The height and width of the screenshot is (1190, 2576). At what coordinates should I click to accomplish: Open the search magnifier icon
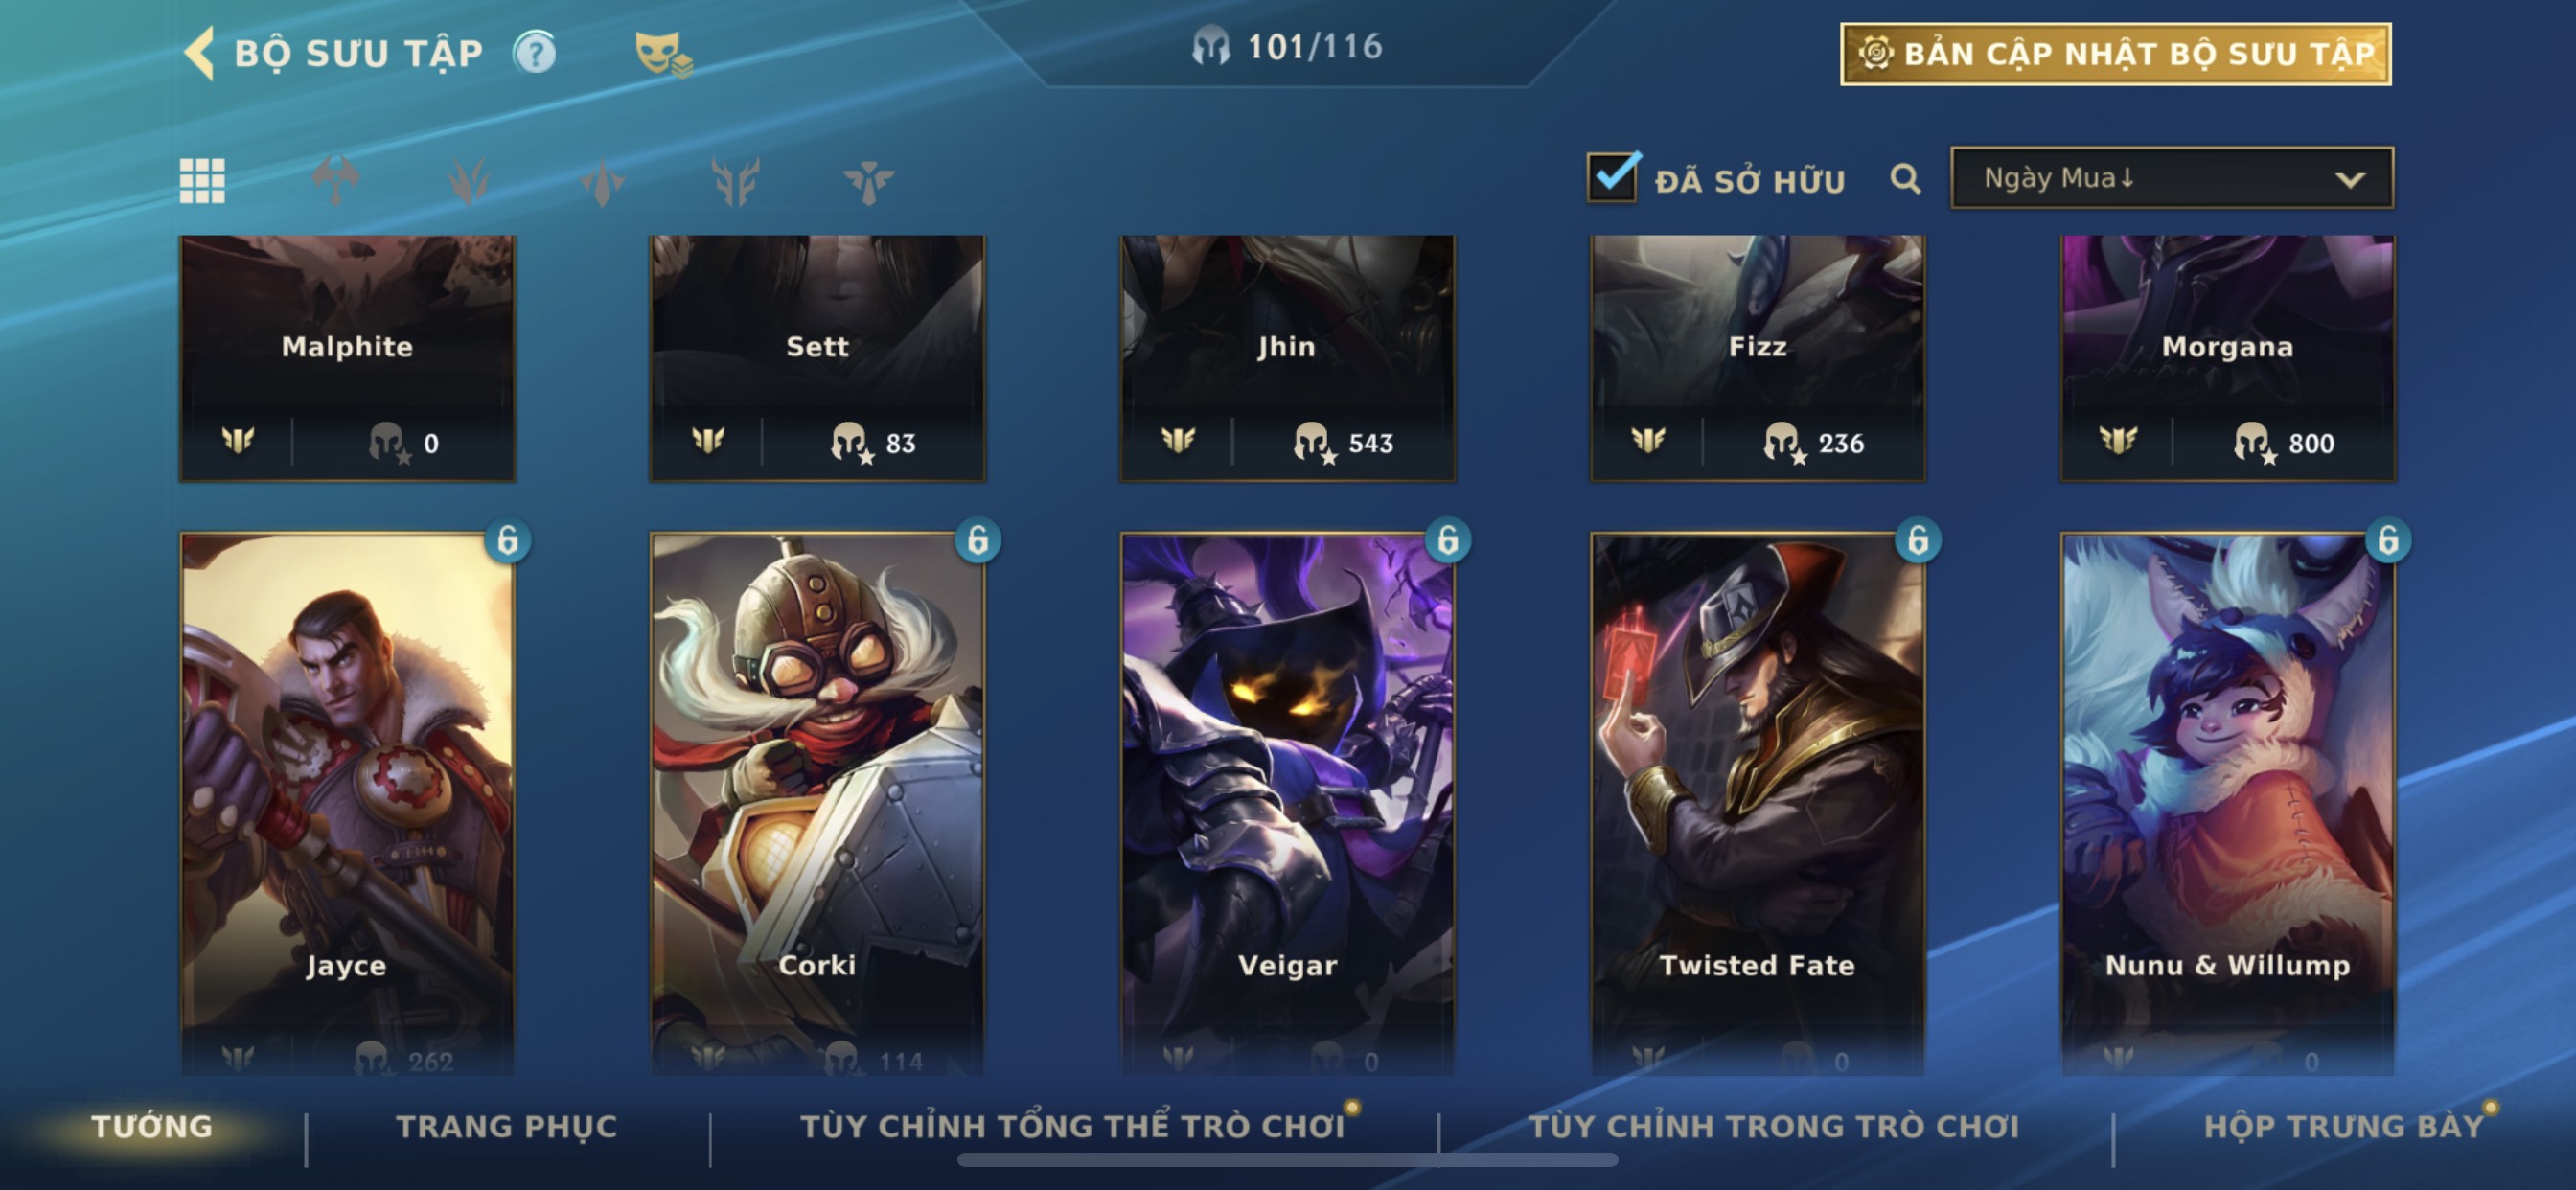click(x=1905, y=179)
